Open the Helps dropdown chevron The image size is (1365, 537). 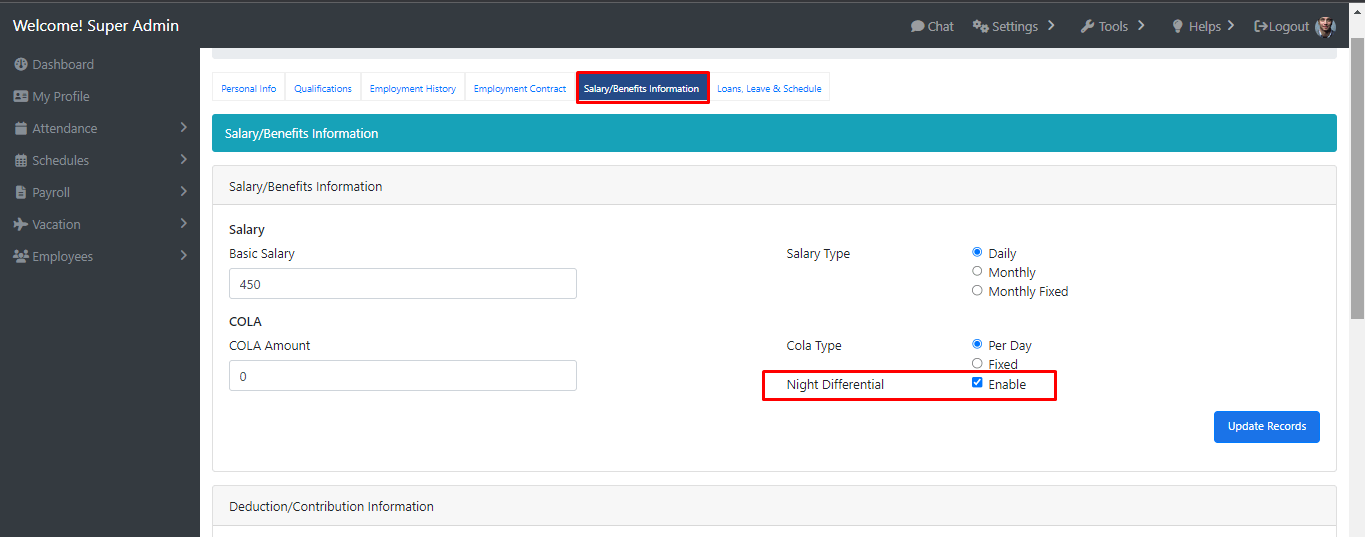[x=1231, y=26]
